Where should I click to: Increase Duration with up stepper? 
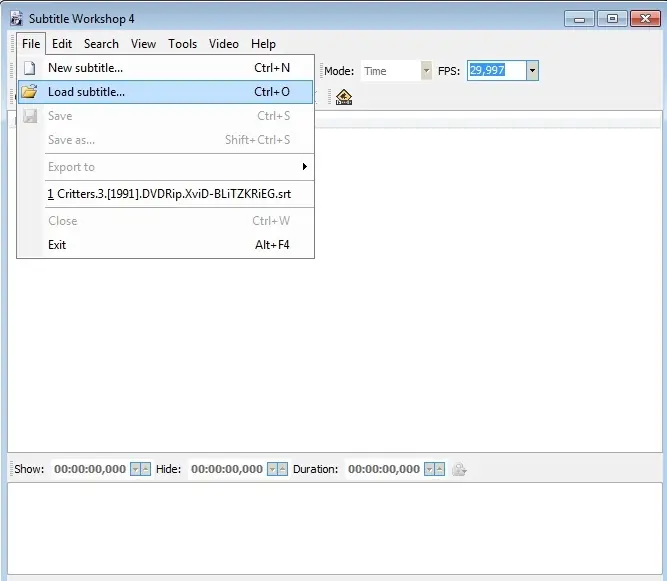point(440,469)
